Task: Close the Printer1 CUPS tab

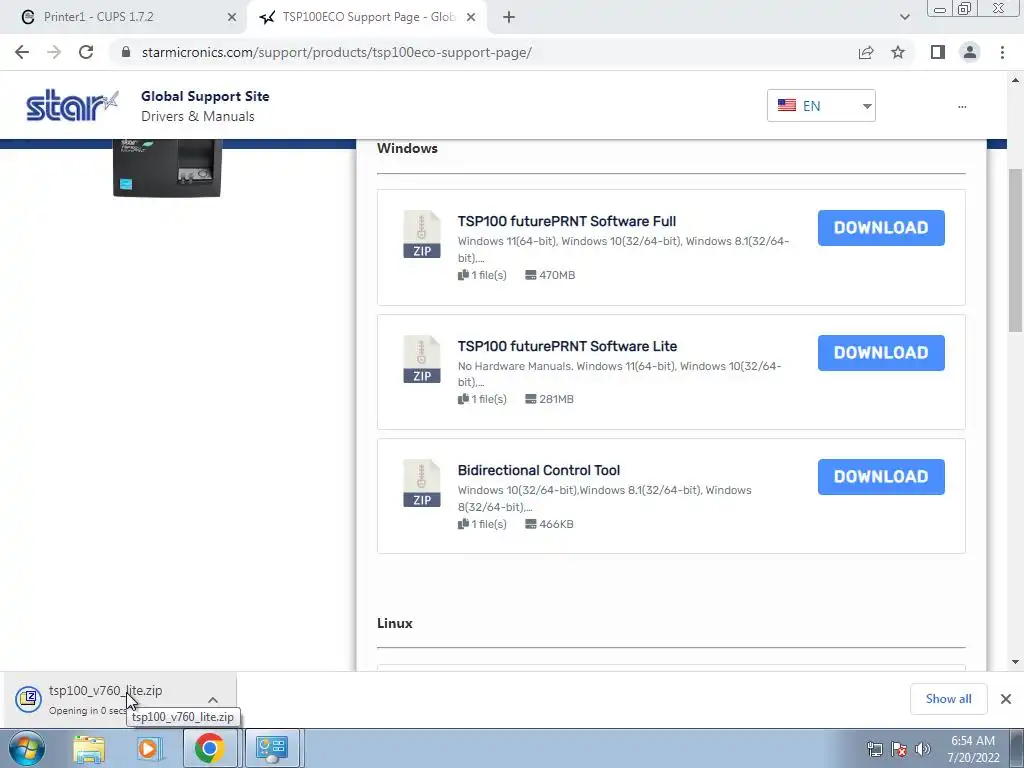Action: [x=232, y=18]
